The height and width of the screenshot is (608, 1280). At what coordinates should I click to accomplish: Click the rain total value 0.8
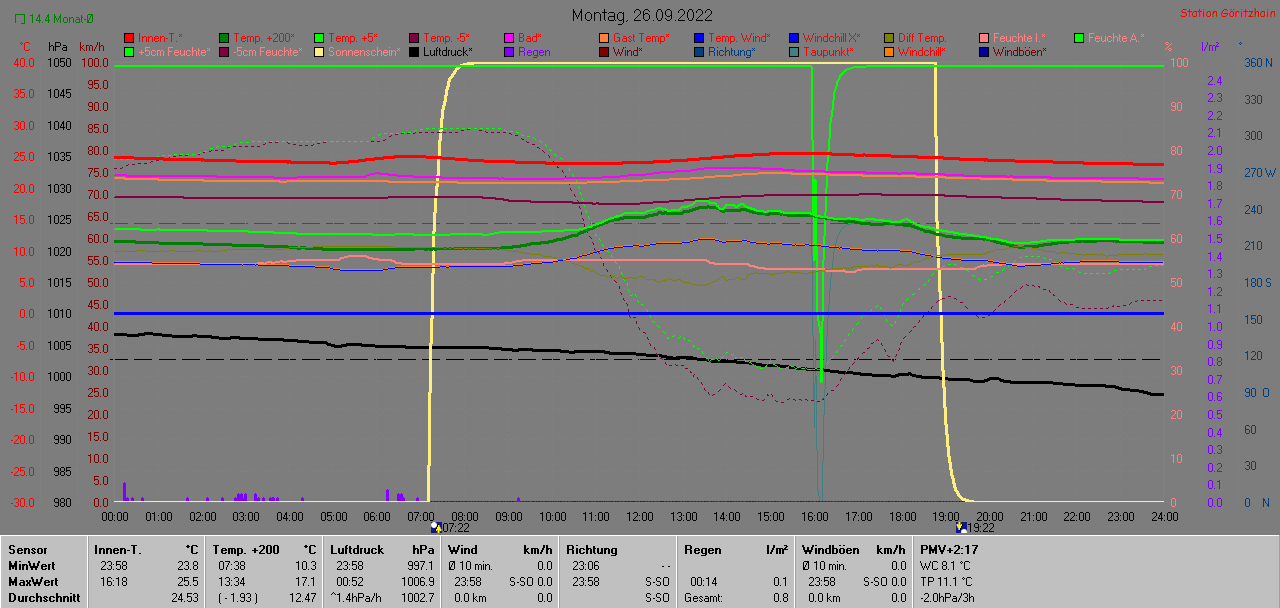pos(780,597)
